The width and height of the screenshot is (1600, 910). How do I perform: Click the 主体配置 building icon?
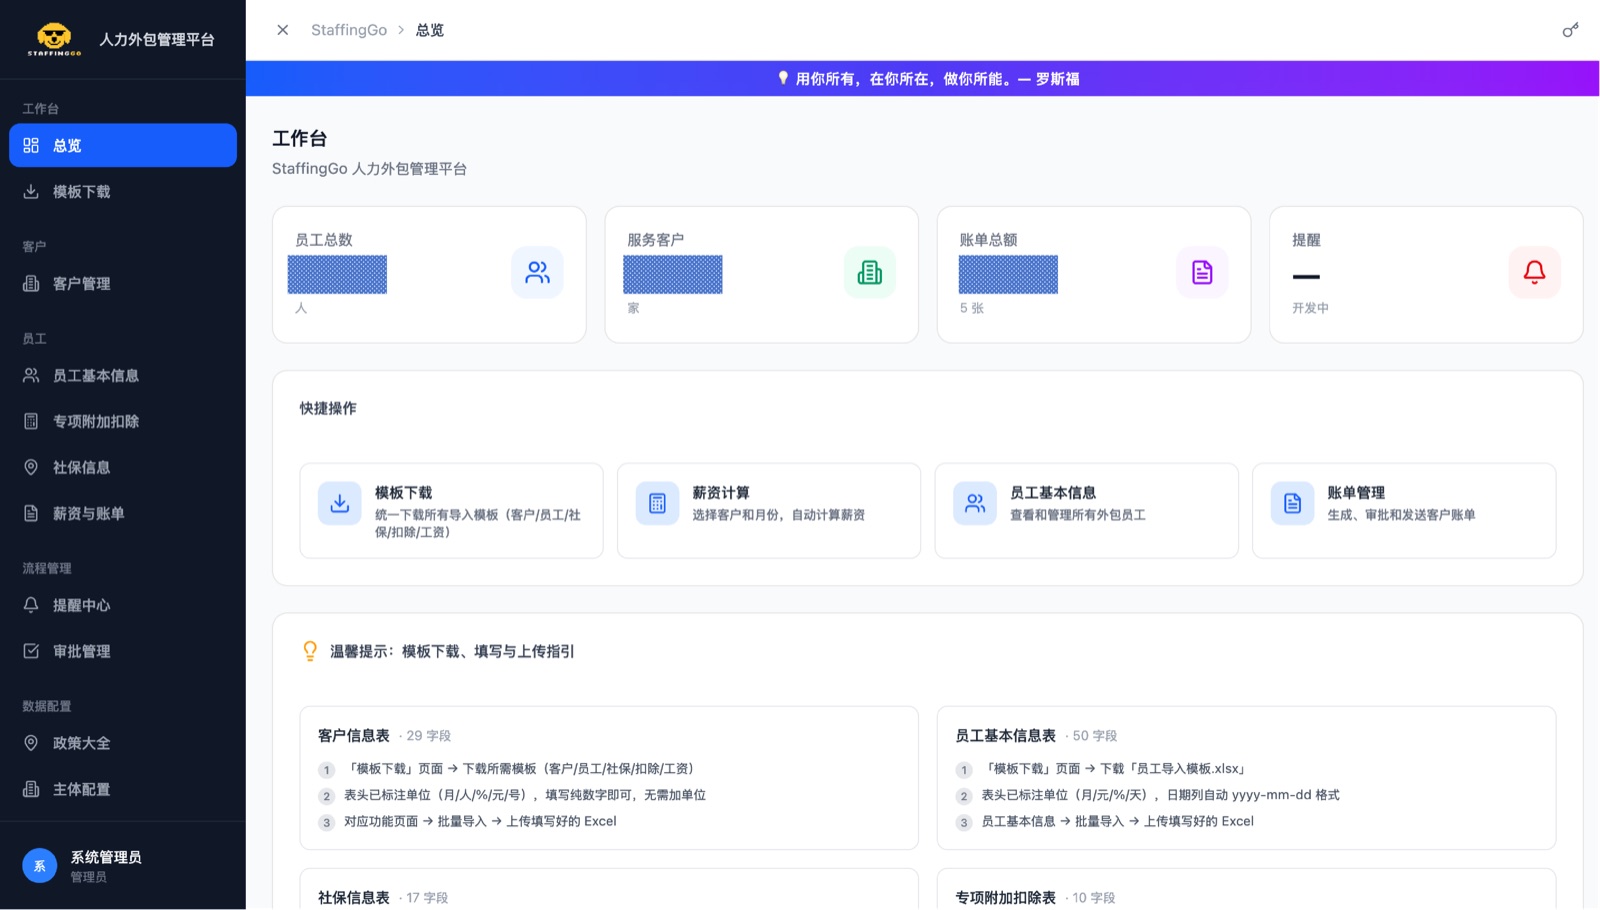coord(31,789)
